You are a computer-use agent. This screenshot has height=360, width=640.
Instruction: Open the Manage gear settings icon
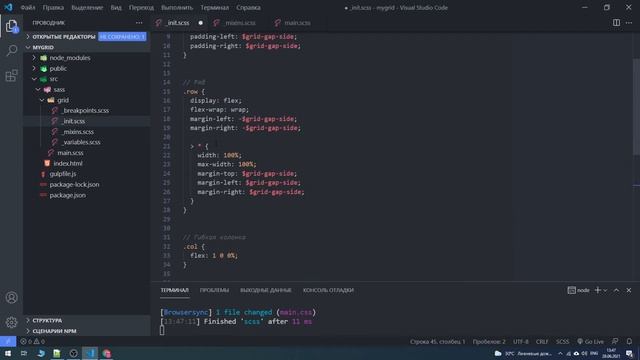(11, 322)
